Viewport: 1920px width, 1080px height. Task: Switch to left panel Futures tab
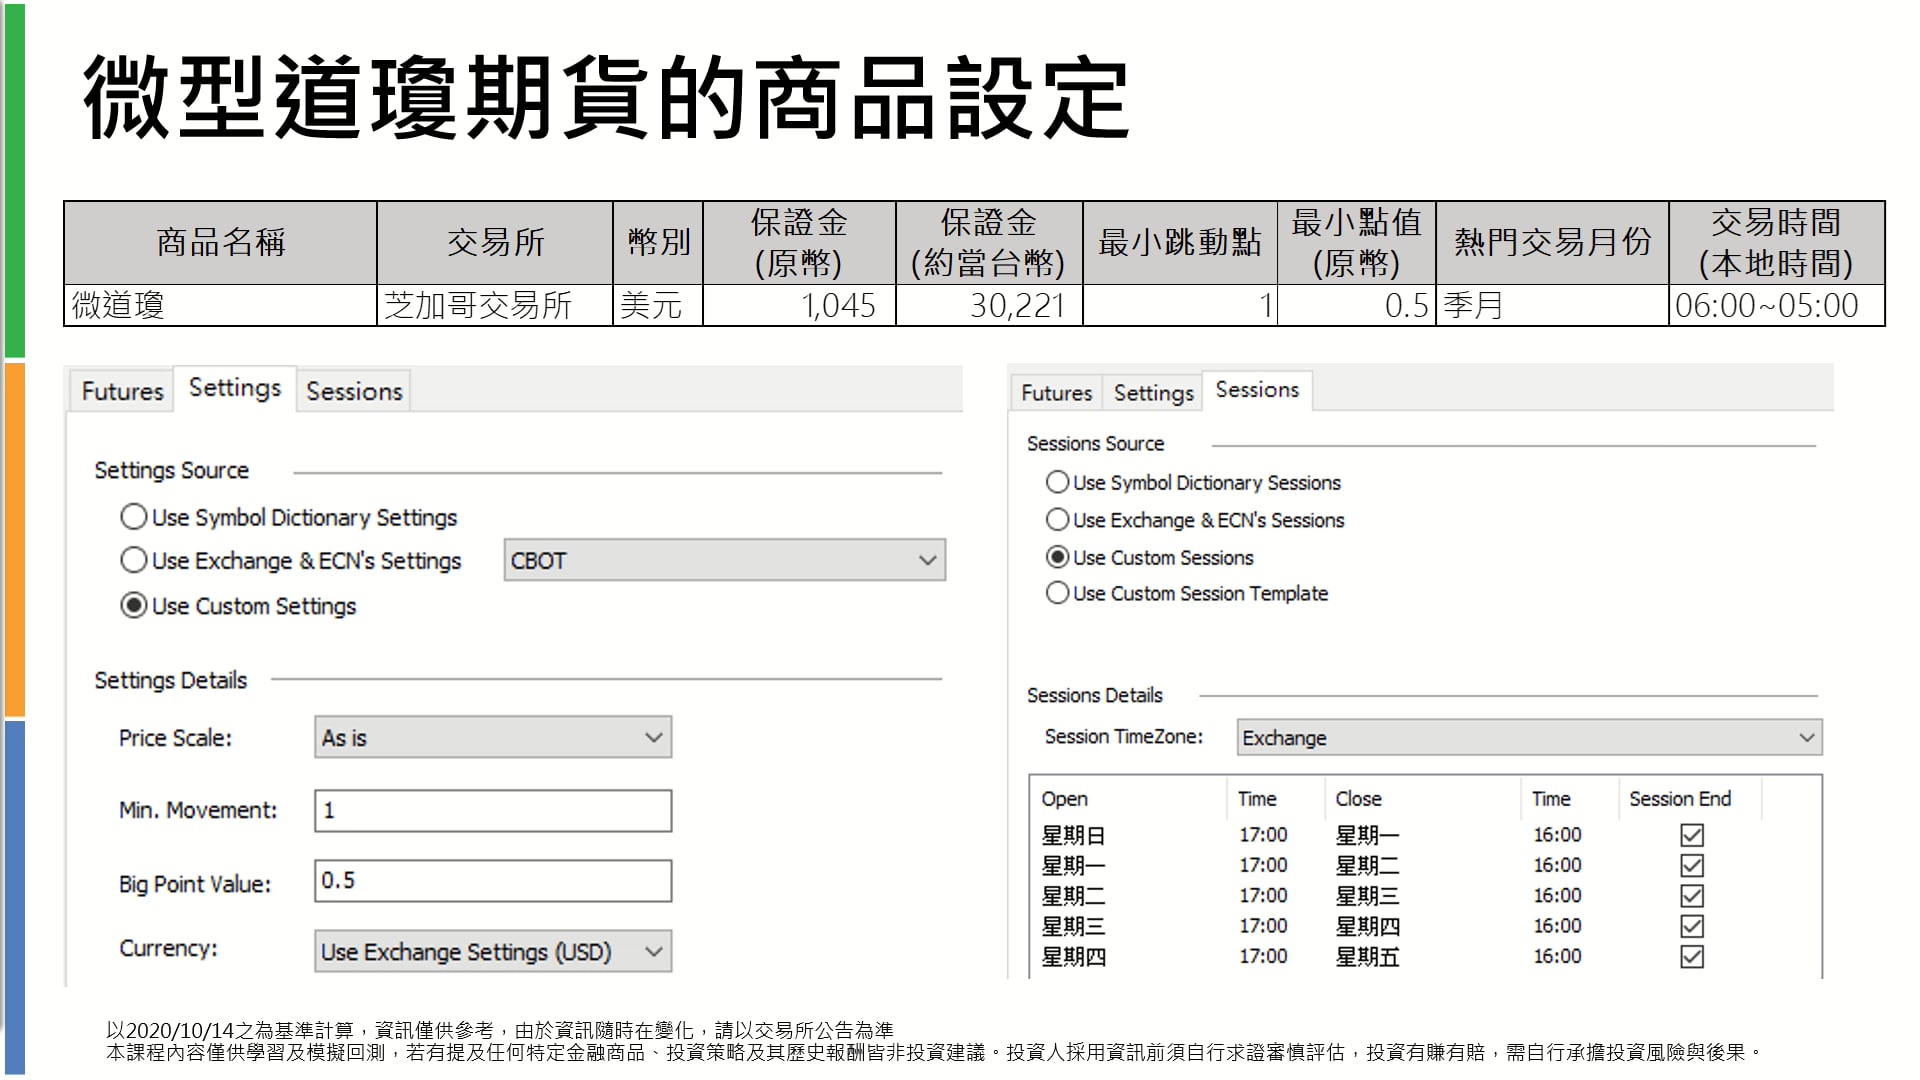122,391
